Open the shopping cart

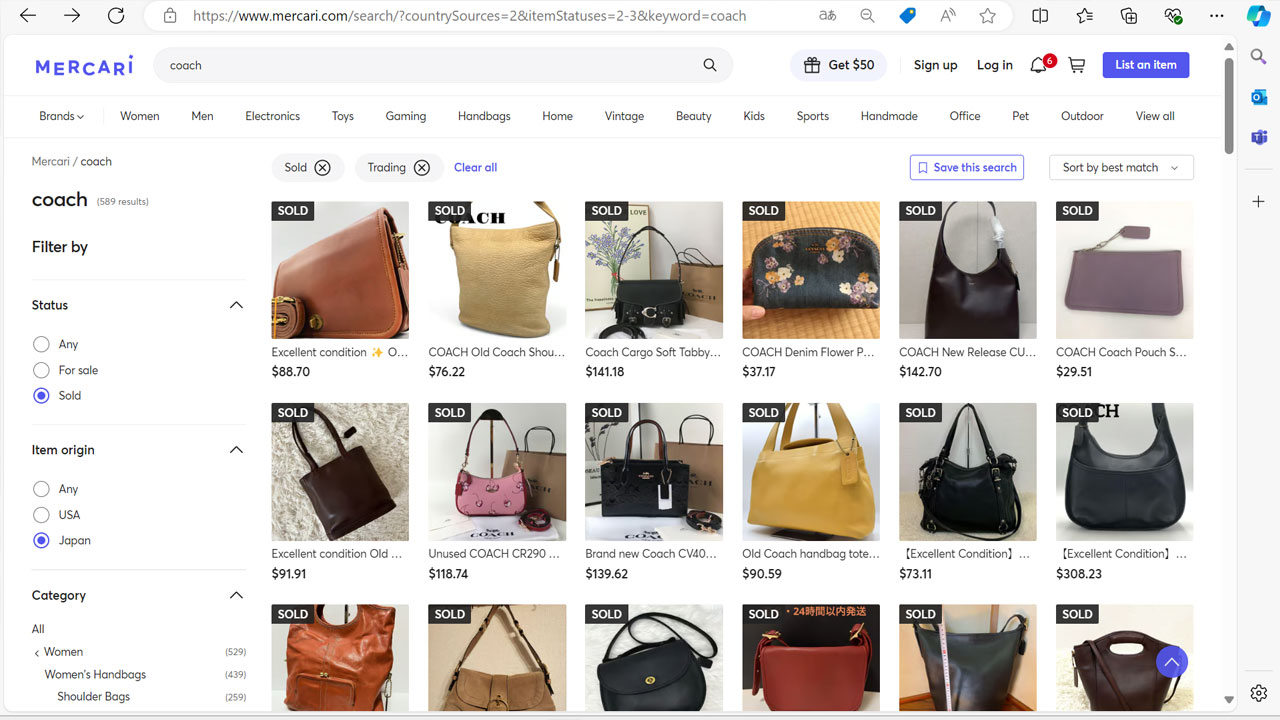point(1077,65)
